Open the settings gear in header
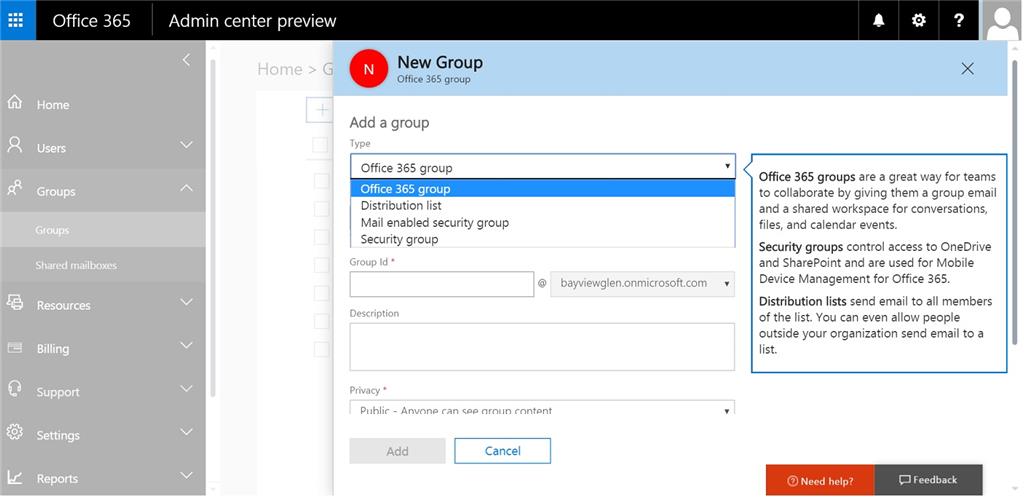Image resolution: width=1024 pixels, height=498 pixels. coord(918,20)
